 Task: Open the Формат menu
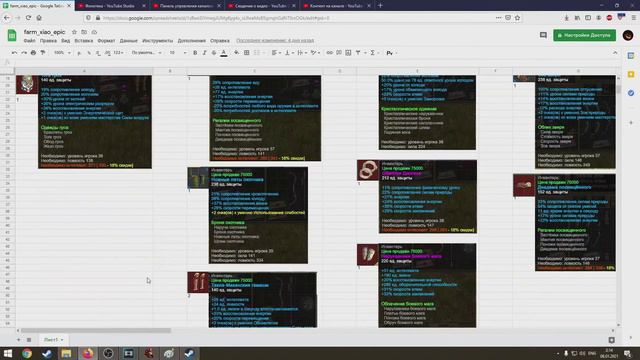106,41
